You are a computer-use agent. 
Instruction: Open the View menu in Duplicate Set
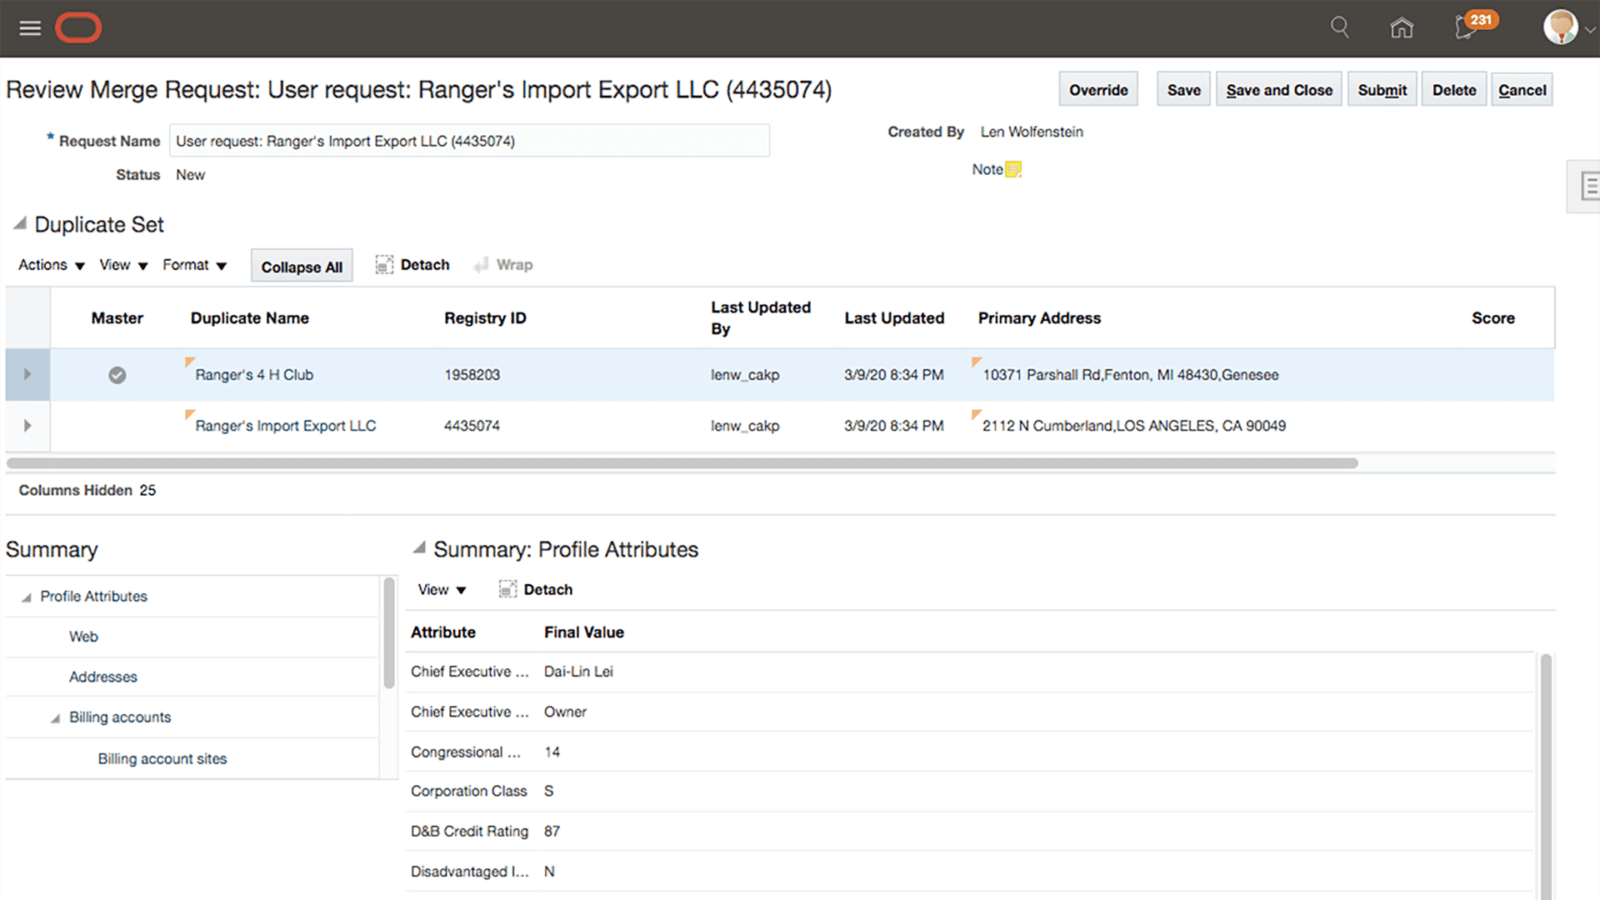click(x=123, y=265)
